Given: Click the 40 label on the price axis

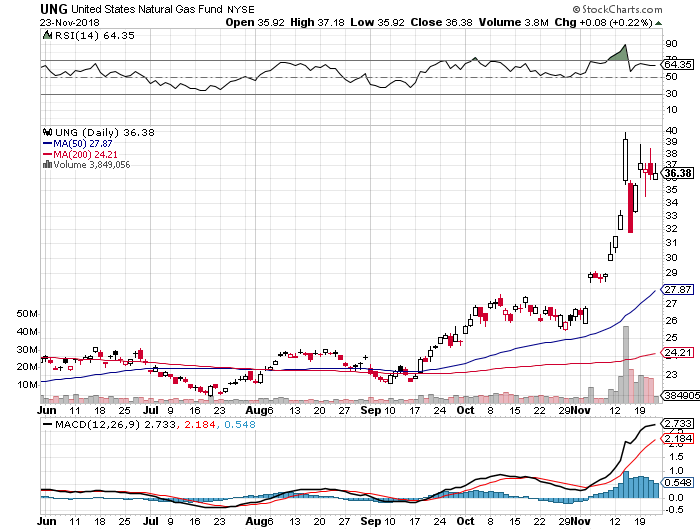Looking at the screenshot, I should point(671,131).
